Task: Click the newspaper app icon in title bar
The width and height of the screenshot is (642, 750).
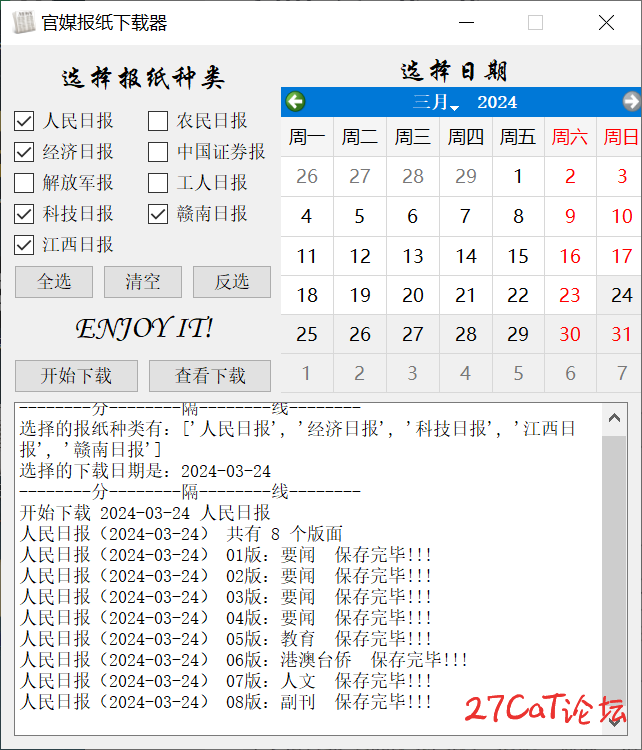Action: pyautogui.click(x=23, y=22)
